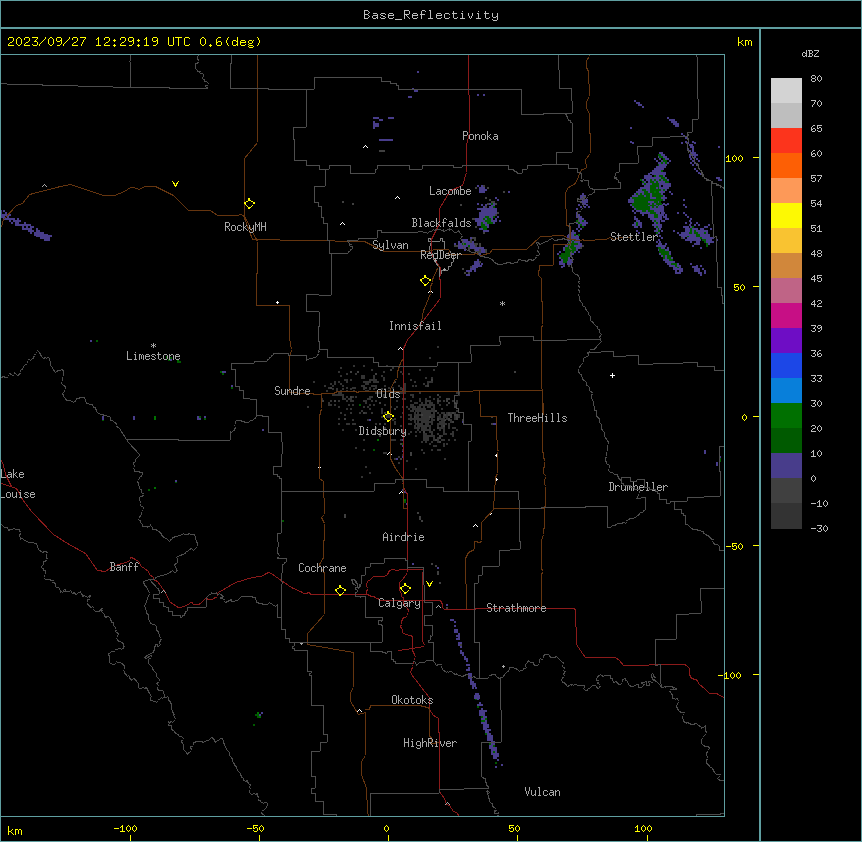862x842 pixels.
Task: Pick the tan 48-45 dBZ legend swatch
Action: pos(786,265)
